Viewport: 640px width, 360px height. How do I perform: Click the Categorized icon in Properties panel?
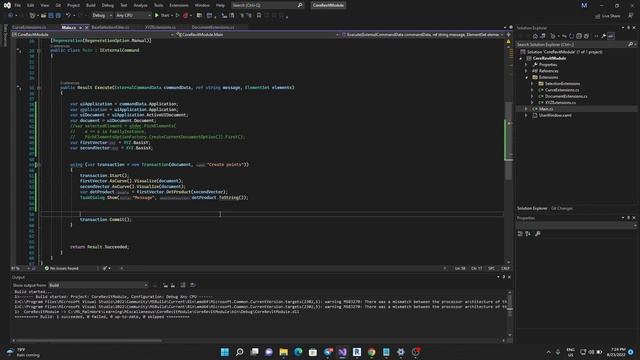[520, 233]
